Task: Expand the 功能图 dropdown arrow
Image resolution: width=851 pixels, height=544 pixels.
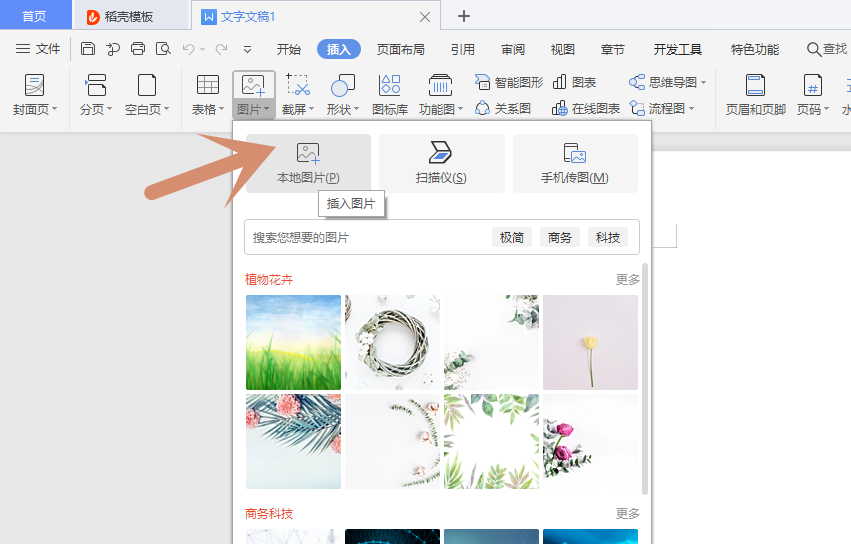Action: (461, 109)
